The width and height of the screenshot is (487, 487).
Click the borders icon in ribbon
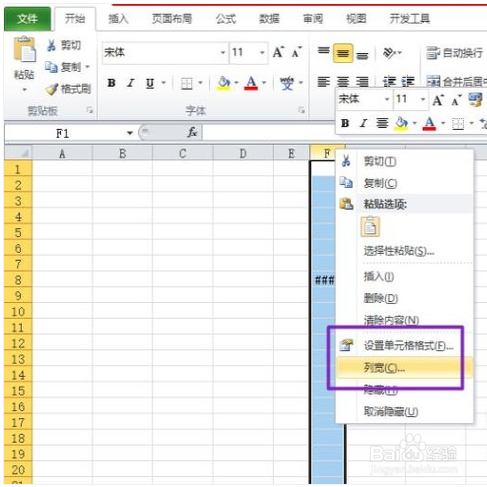[x=187, y=83]
